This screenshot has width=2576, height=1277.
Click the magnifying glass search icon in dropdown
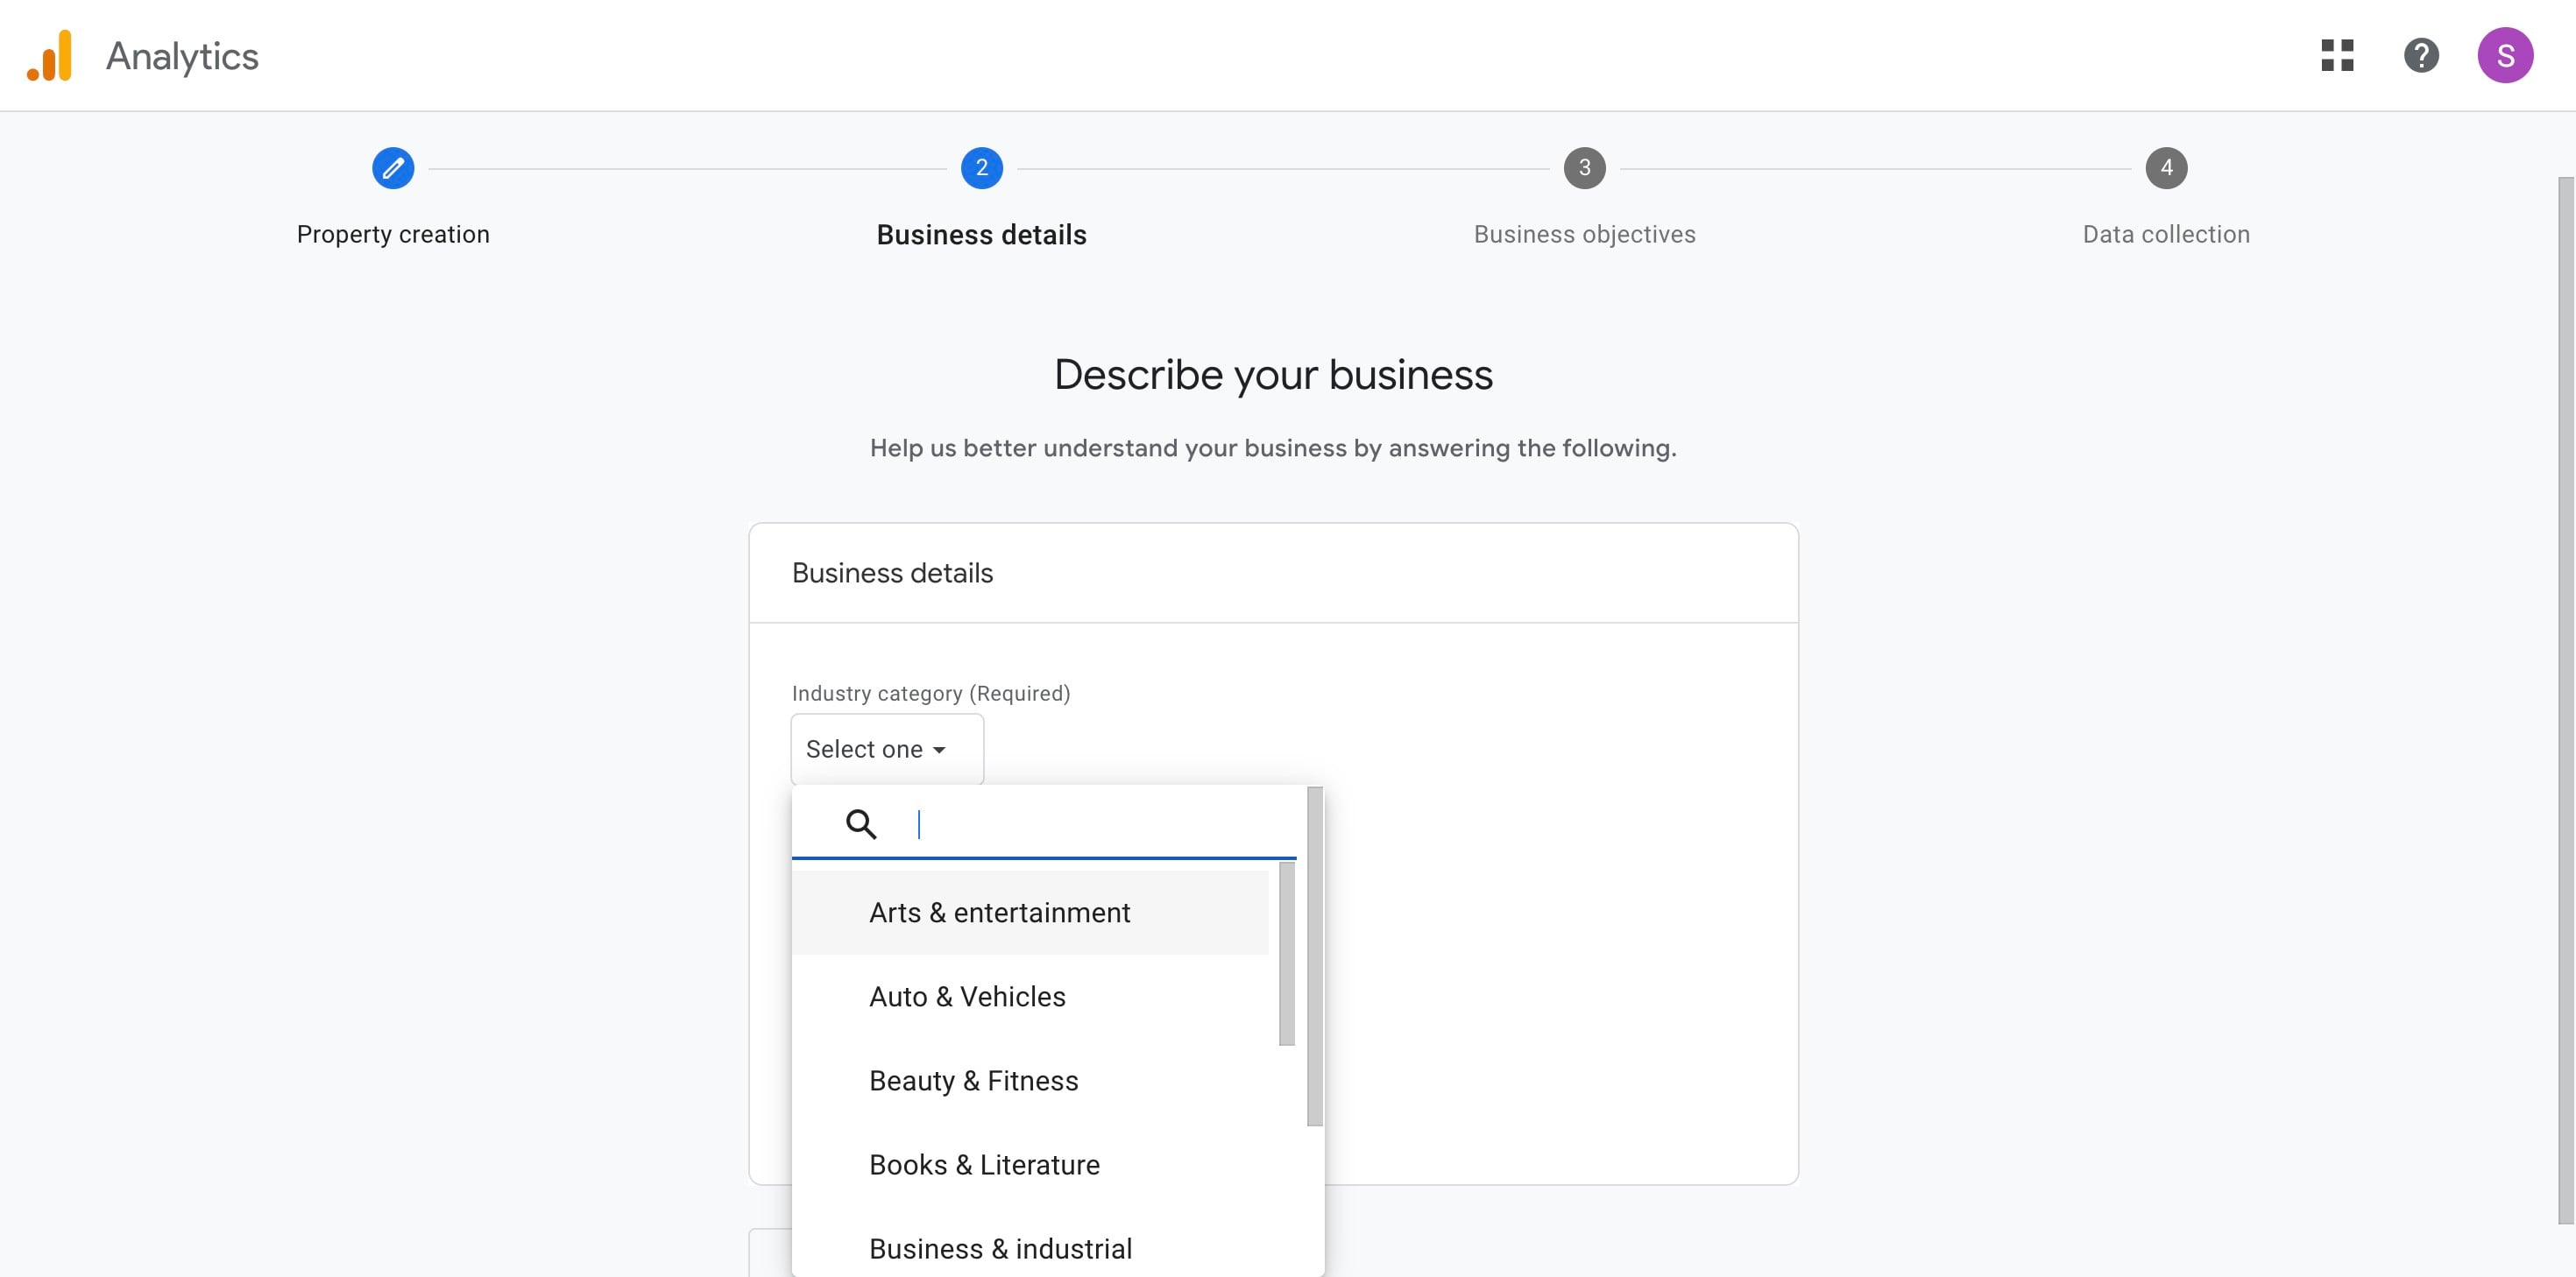pos(861,824)
